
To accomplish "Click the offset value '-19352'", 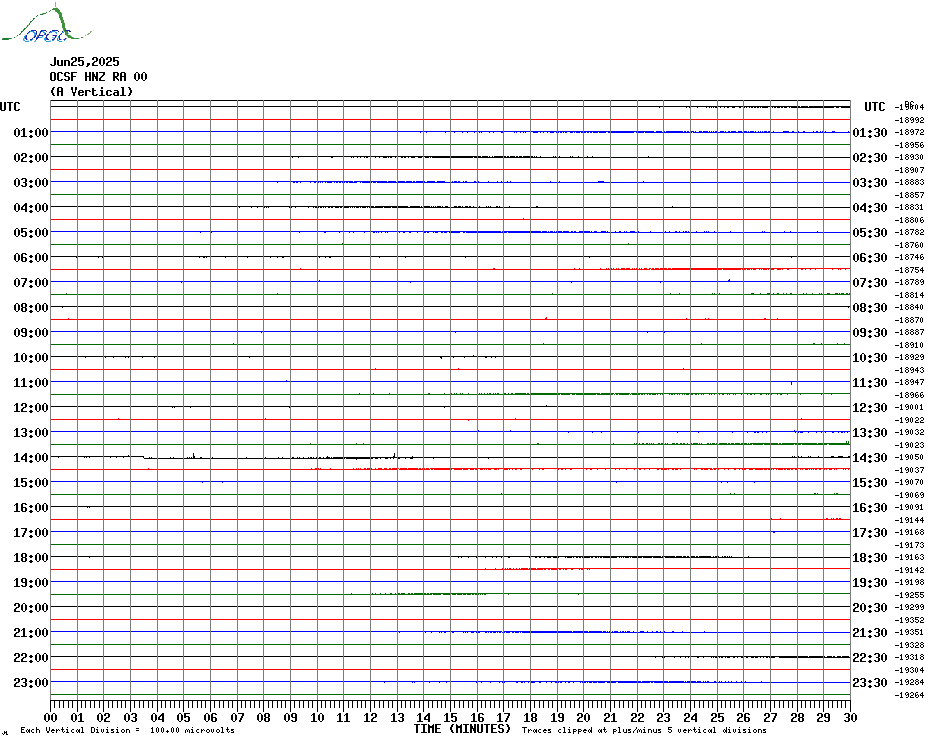I will (909, 620).
